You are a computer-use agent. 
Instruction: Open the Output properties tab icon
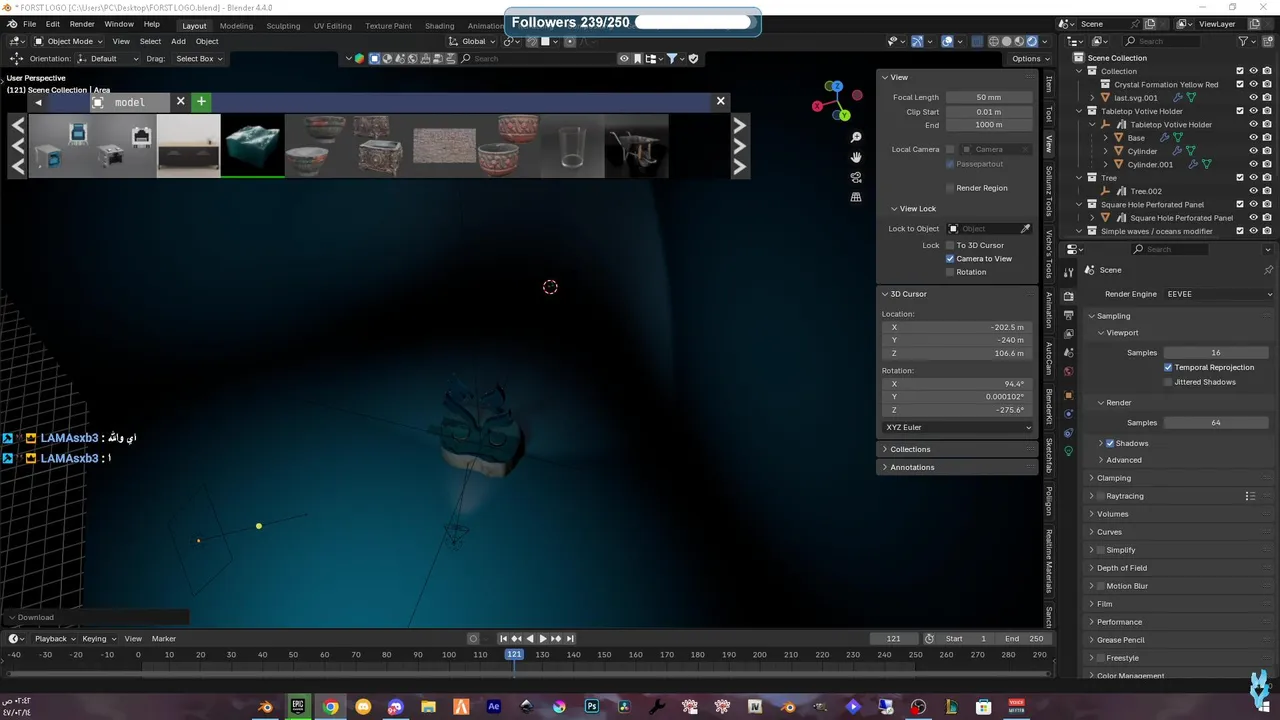click(x=1068, y=315)
